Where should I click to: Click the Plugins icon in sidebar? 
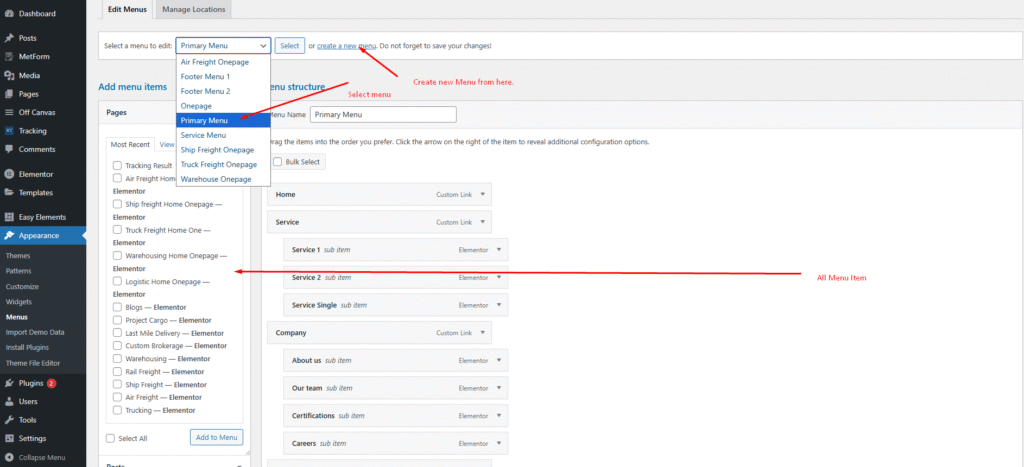[x=9, y=383]
